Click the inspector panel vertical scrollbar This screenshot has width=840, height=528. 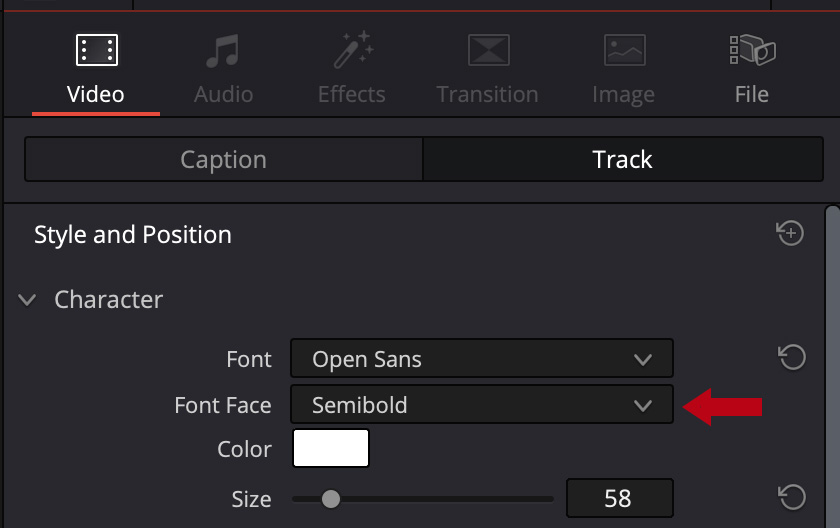(x=832, y=360)
